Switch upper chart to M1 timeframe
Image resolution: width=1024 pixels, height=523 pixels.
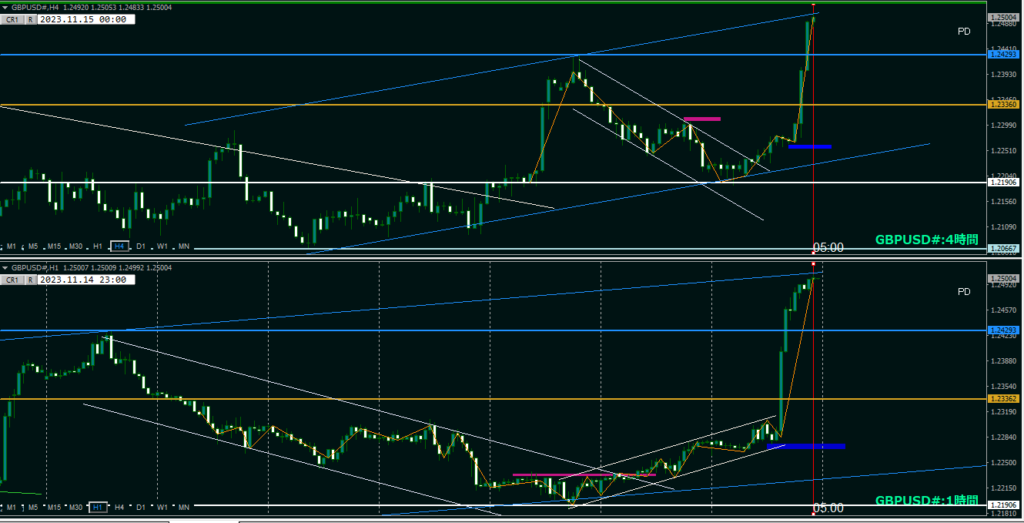(x=11, y=246)
